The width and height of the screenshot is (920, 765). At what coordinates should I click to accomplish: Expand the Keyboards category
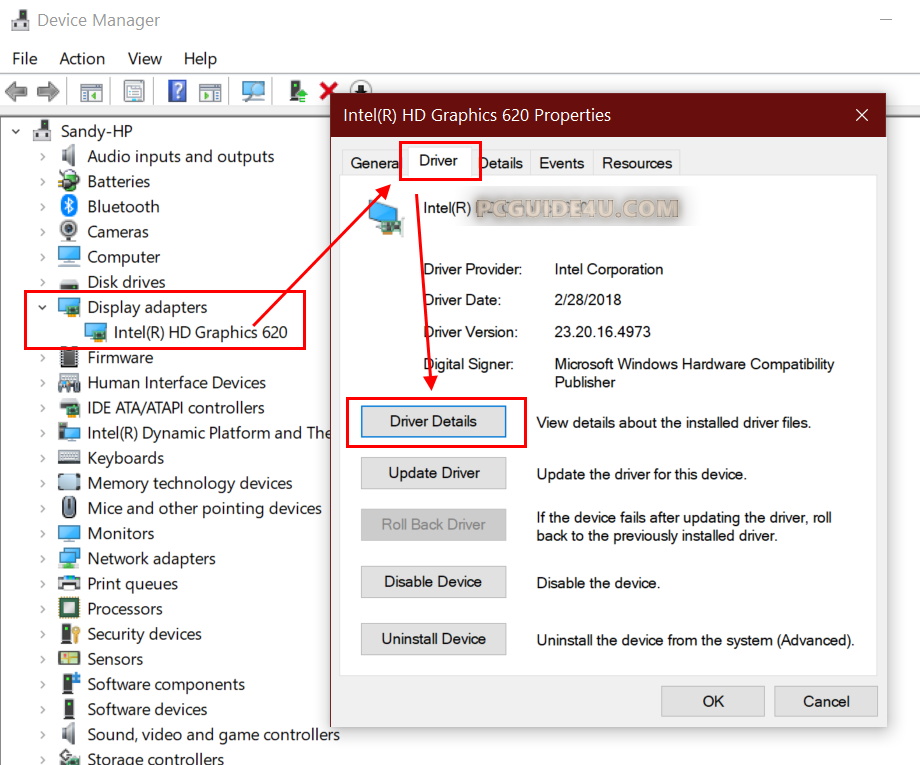42,459
